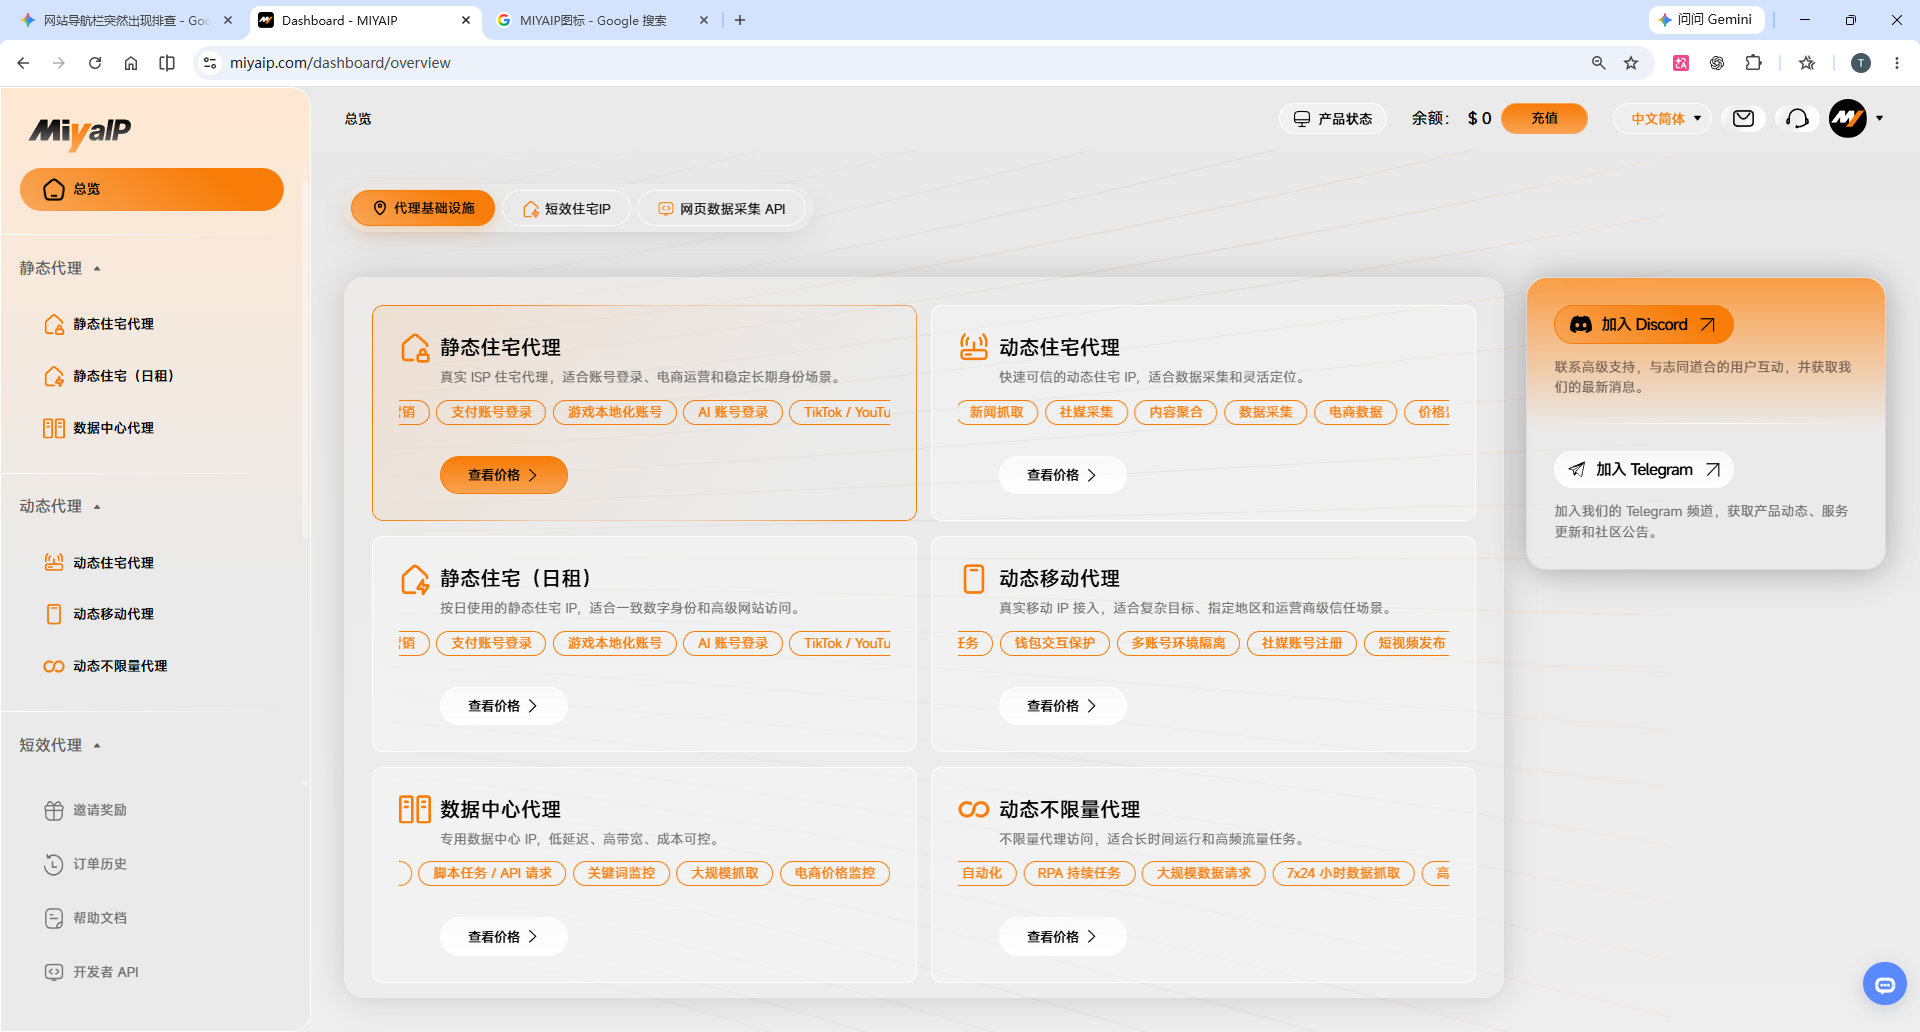The height and width of the screenshot is (1032, 1920).
Task: Switch to 短效住宅IP tab
Action: (567, 209)
